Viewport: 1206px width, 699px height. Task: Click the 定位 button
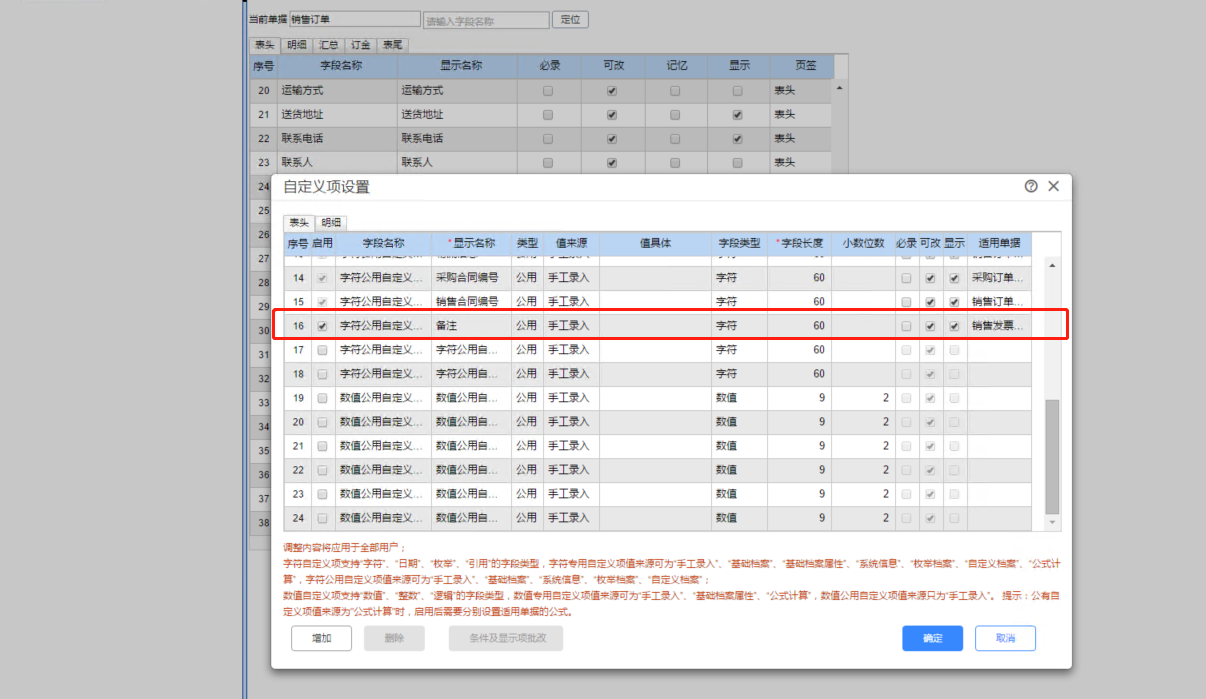coord(571,19)
